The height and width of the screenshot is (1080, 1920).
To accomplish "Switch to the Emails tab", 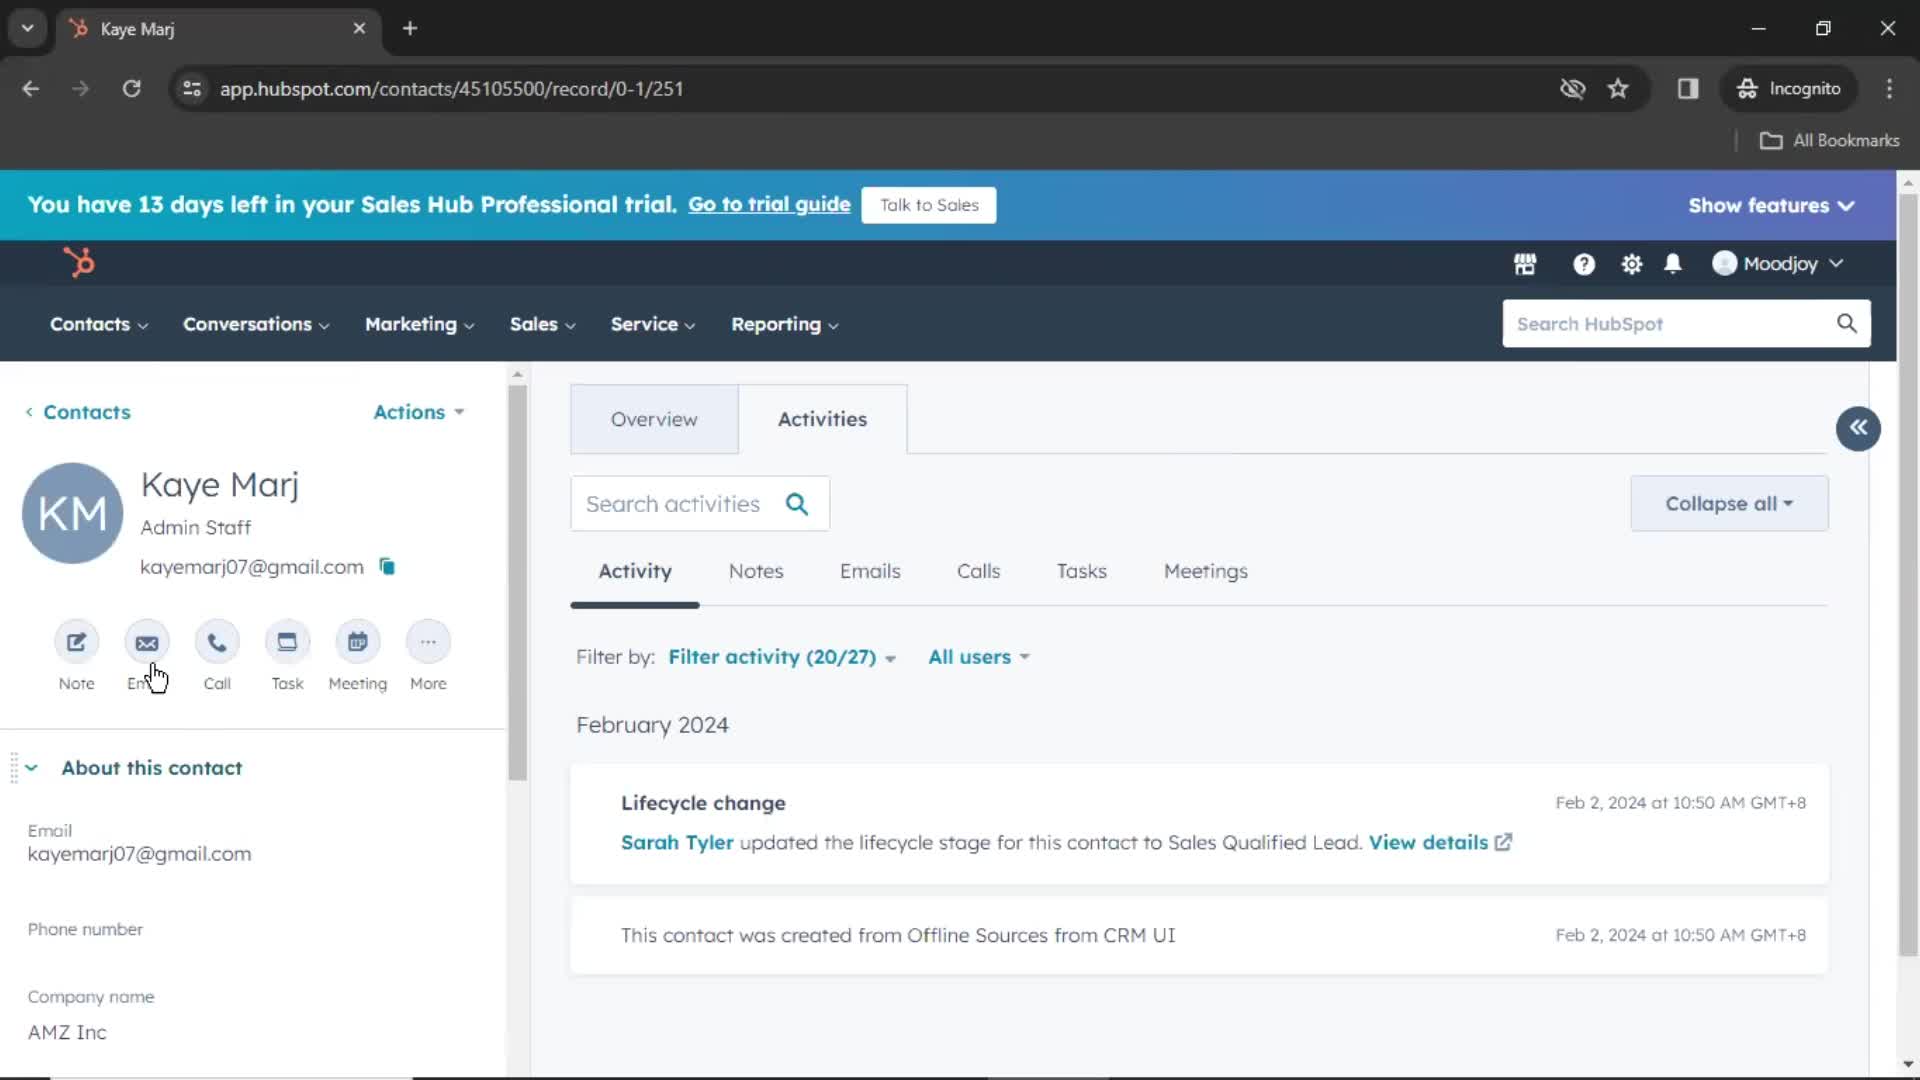I will (870, 571).
